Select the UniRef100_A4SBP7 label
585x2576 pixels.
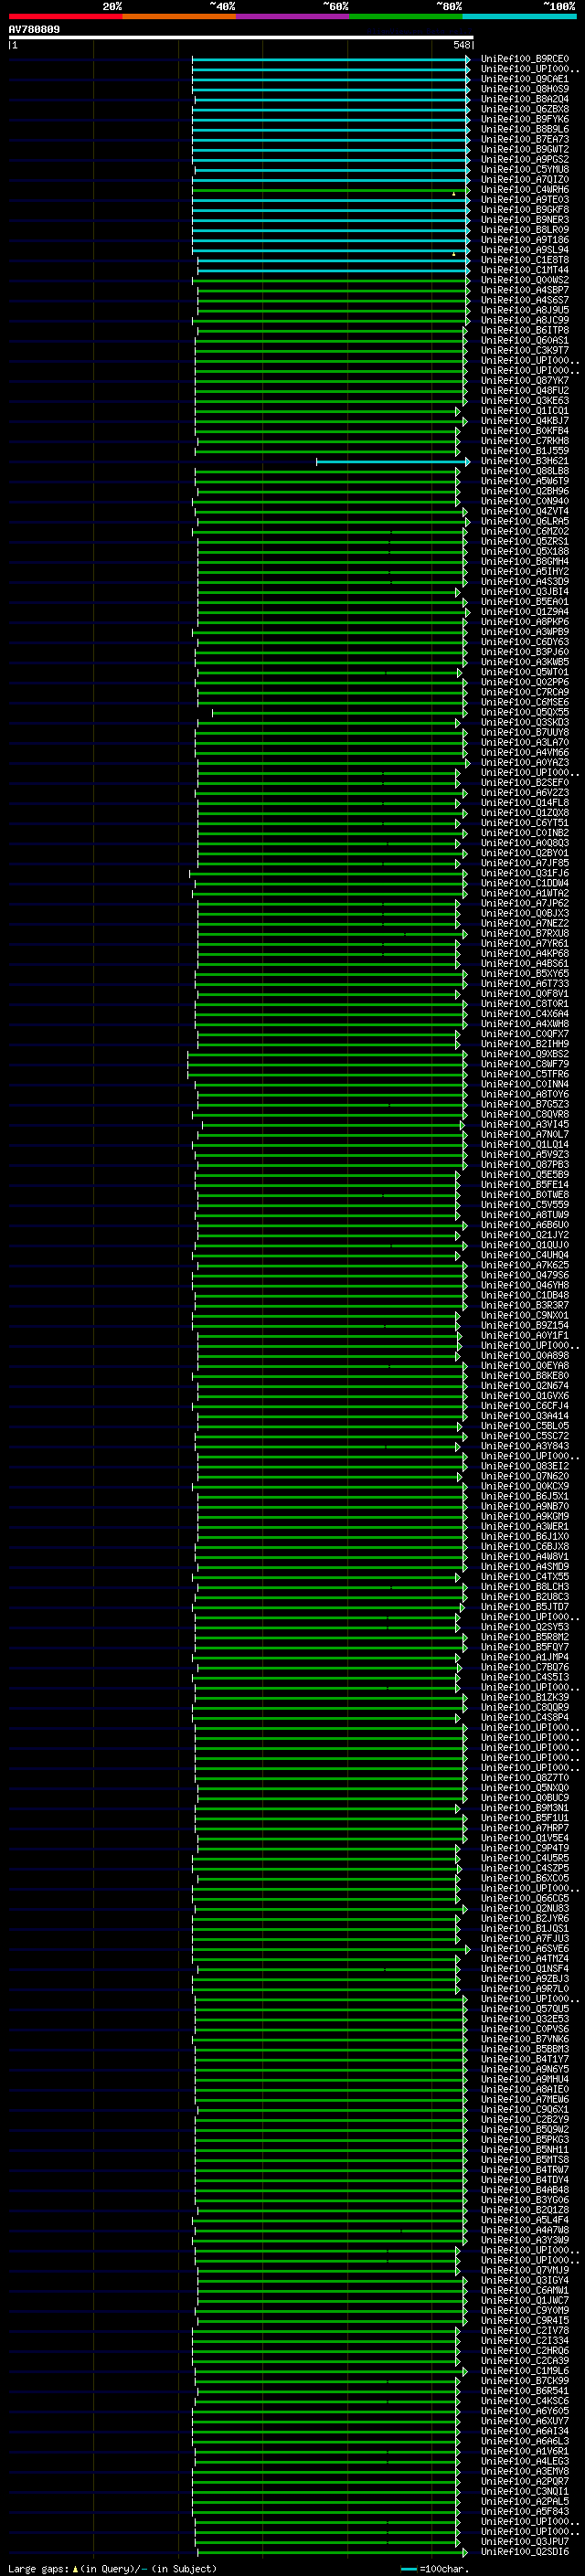(524, 290)
